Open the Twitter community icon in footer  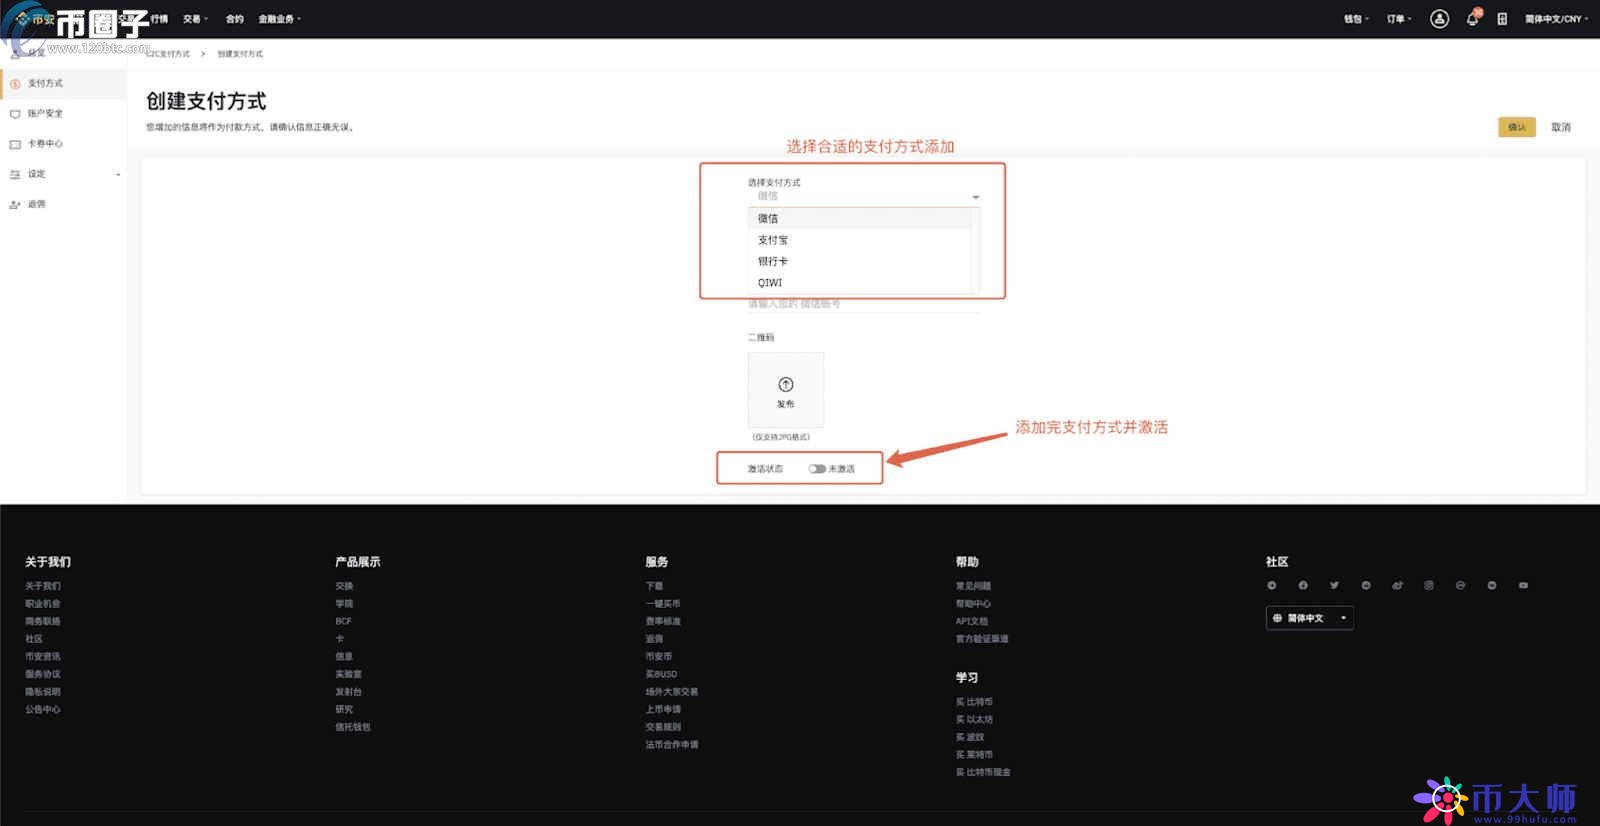(1334, 586)
